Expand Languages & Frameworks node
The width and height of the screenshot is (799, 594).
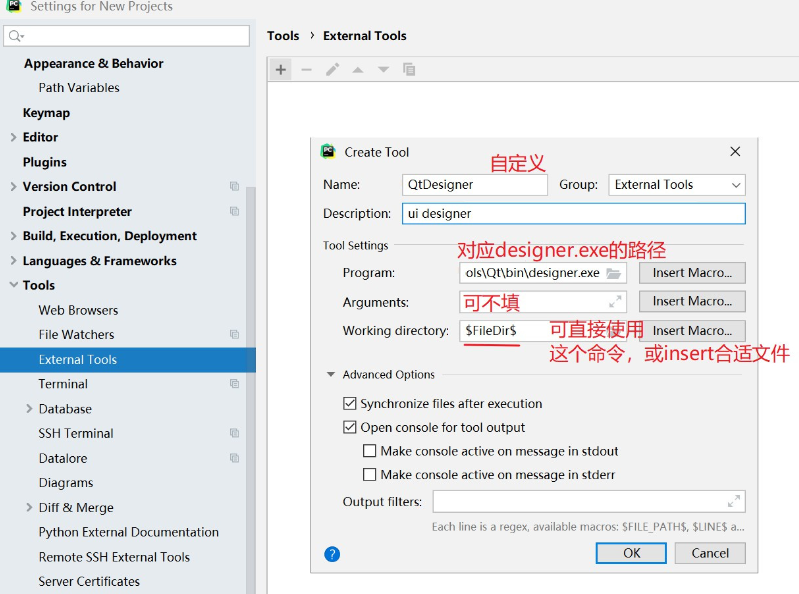click(13, 260)
